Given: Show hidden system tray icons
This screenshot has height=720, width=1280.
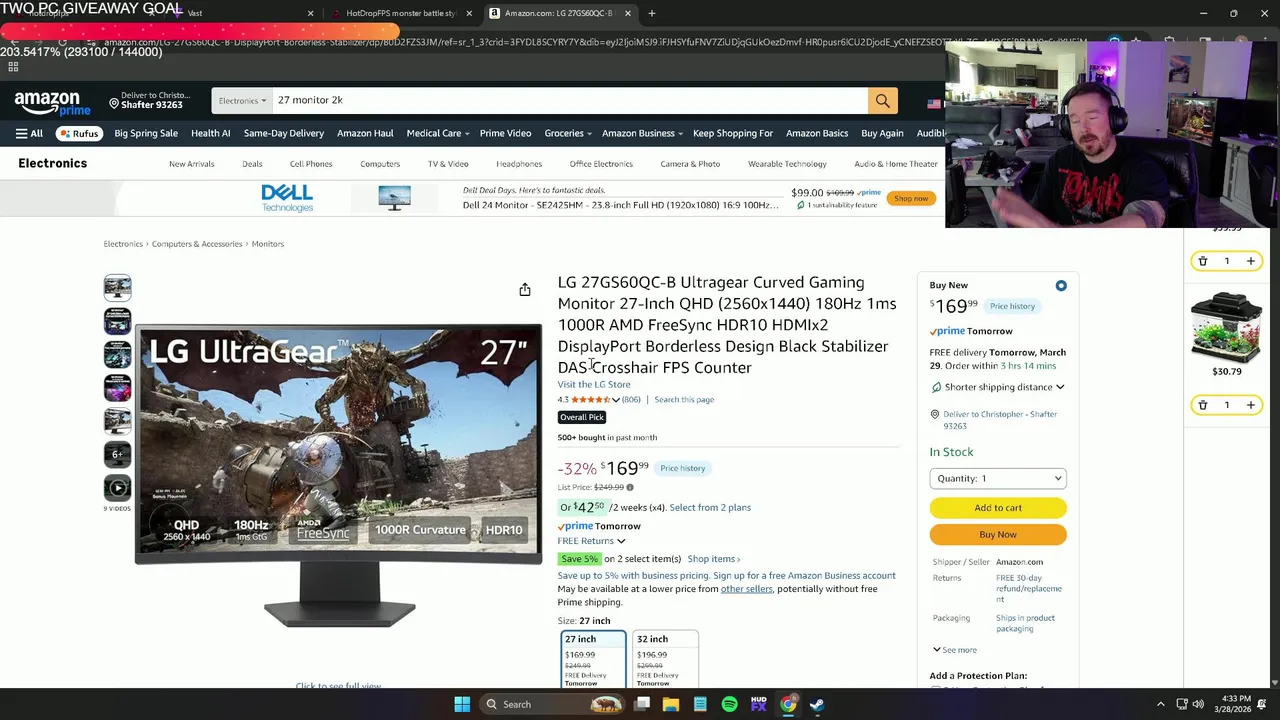Looking at the screenshot, I should click(1160, 704).
